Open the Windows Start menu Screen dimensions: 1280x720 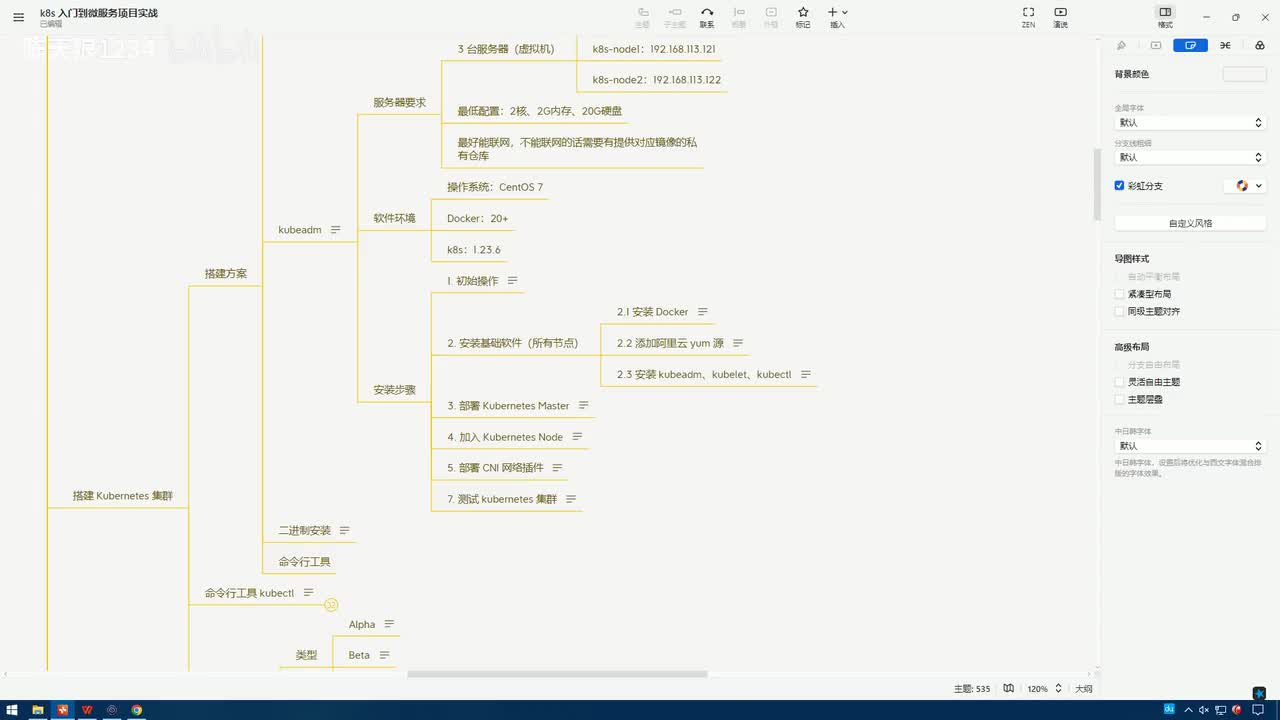point(11,710)
